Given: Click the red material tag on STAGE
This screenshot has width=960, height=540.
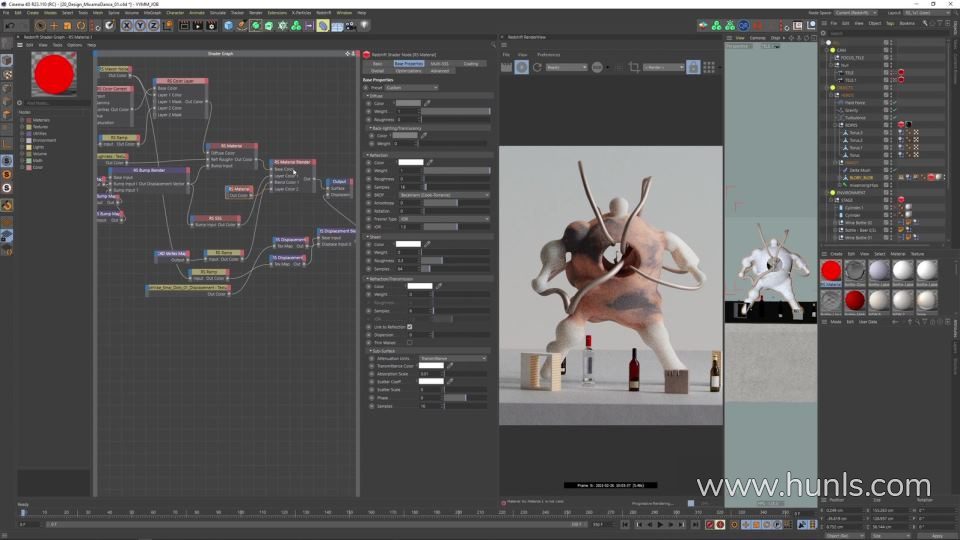Looking at the screenshot, I should (x=901, y=200).
